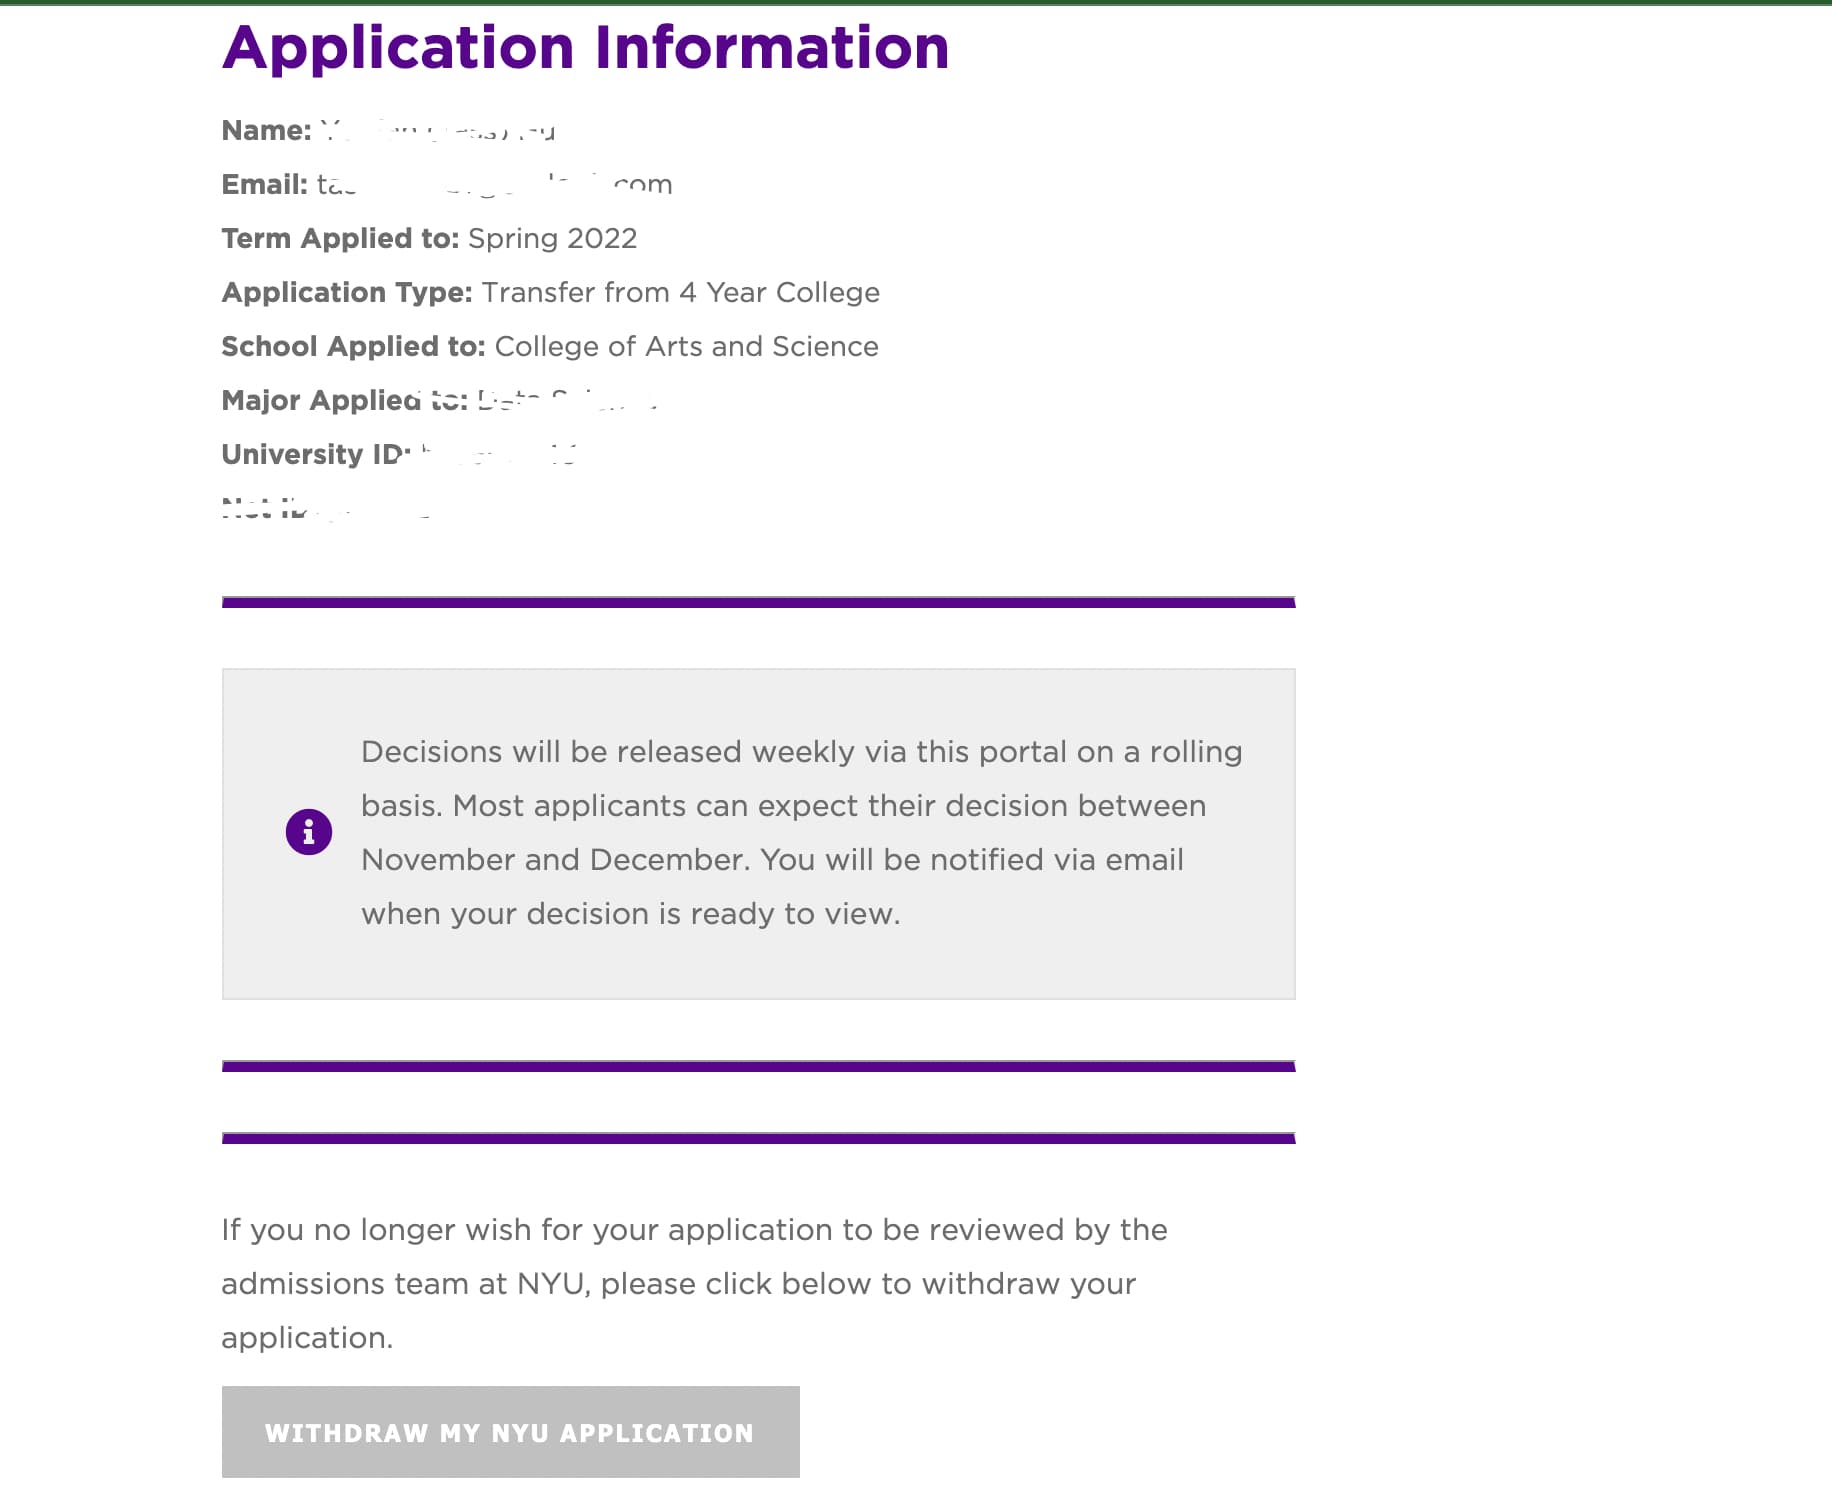
Task: Click the decisions released weekly notice text
Action: [801, 752]
